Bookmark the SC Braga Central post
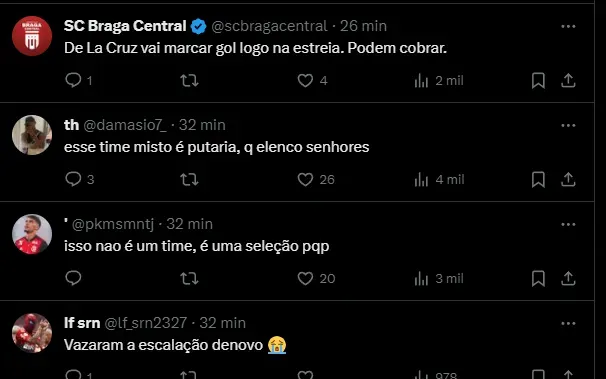The height and width of the screenshot is (379, 606). pos(538,80)
